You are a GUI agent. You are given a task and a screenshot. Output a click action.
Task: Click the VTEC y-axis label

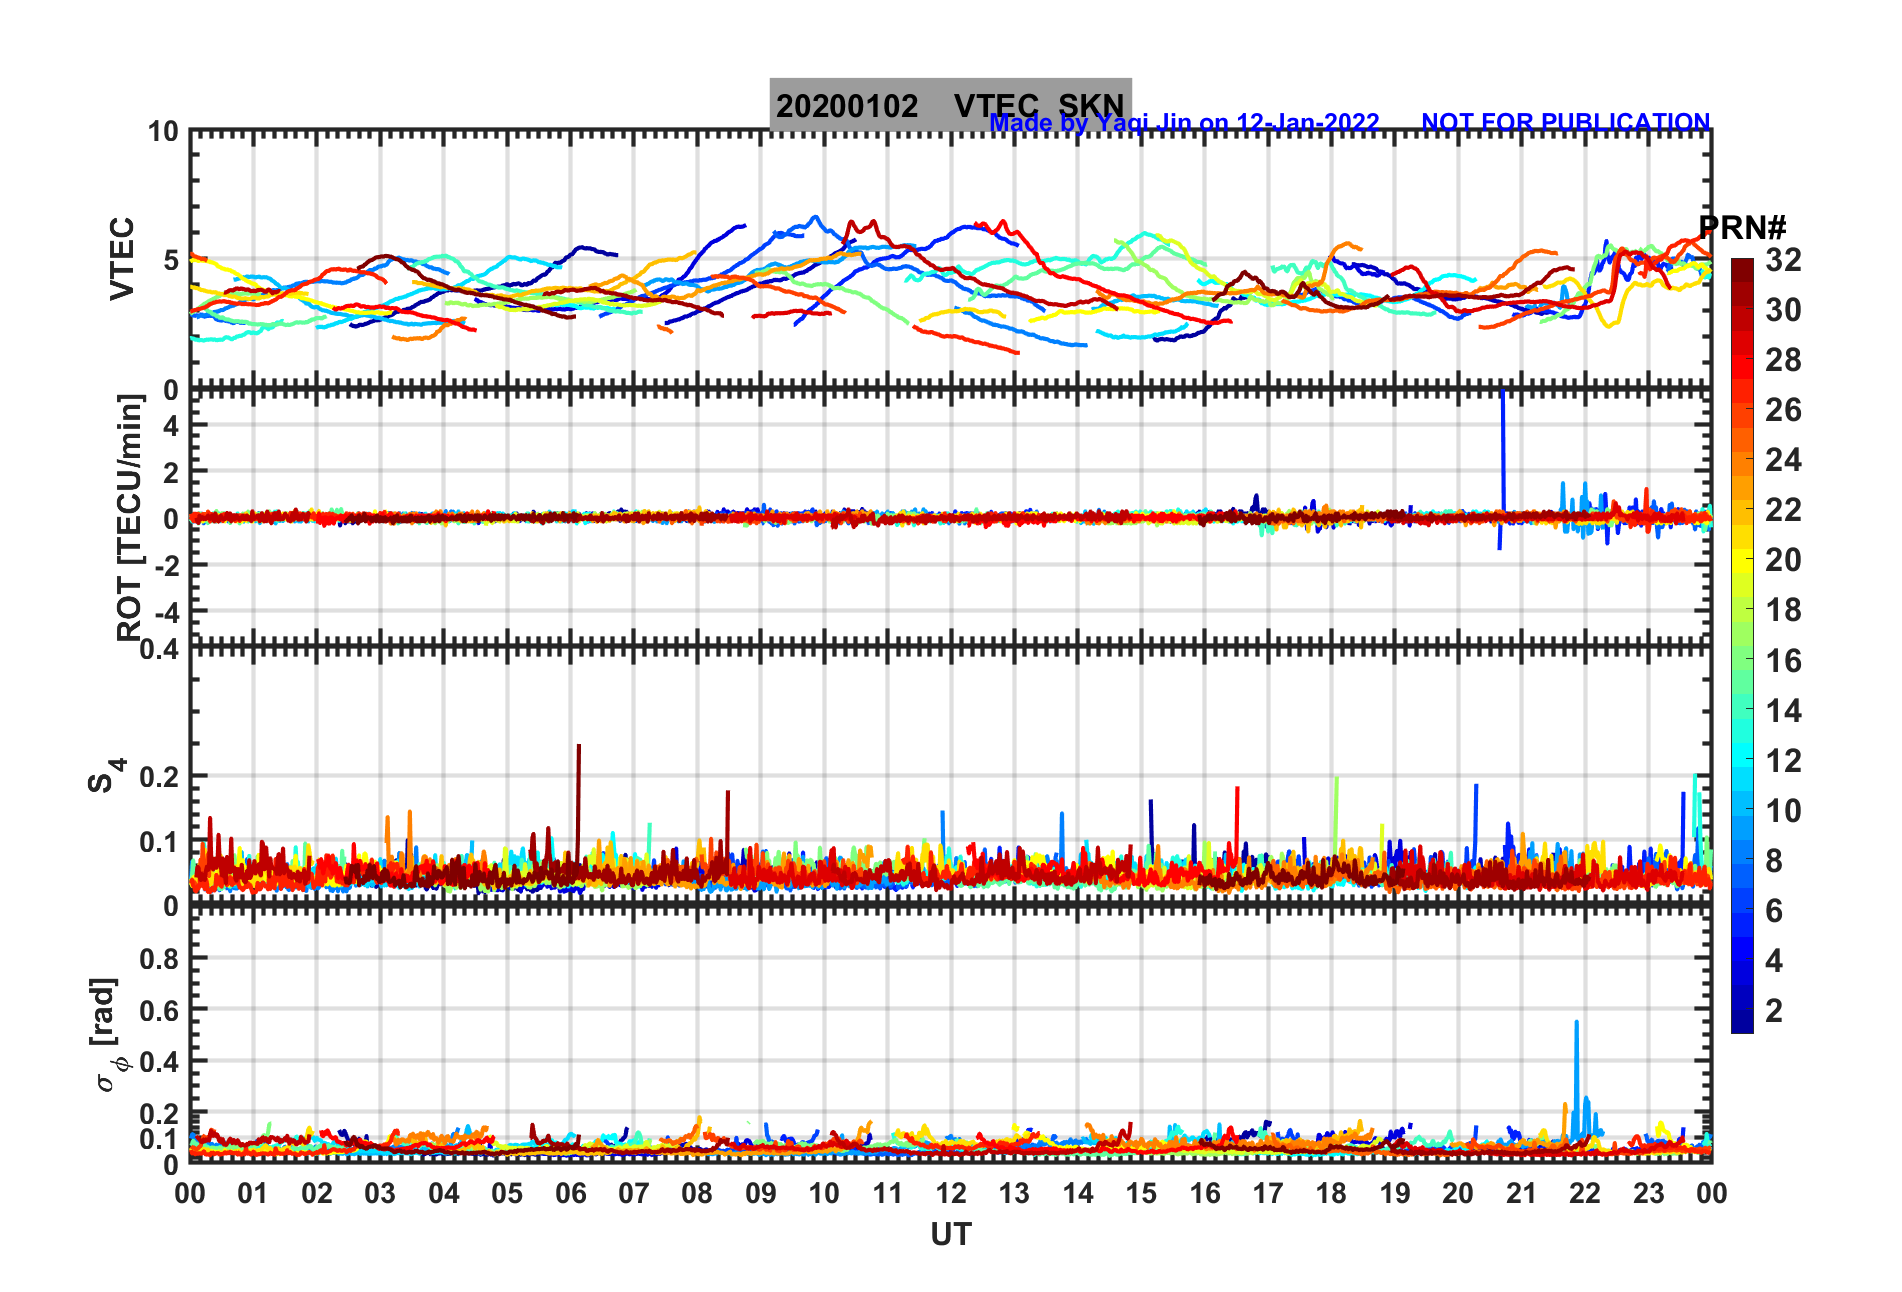coord(122,258)
